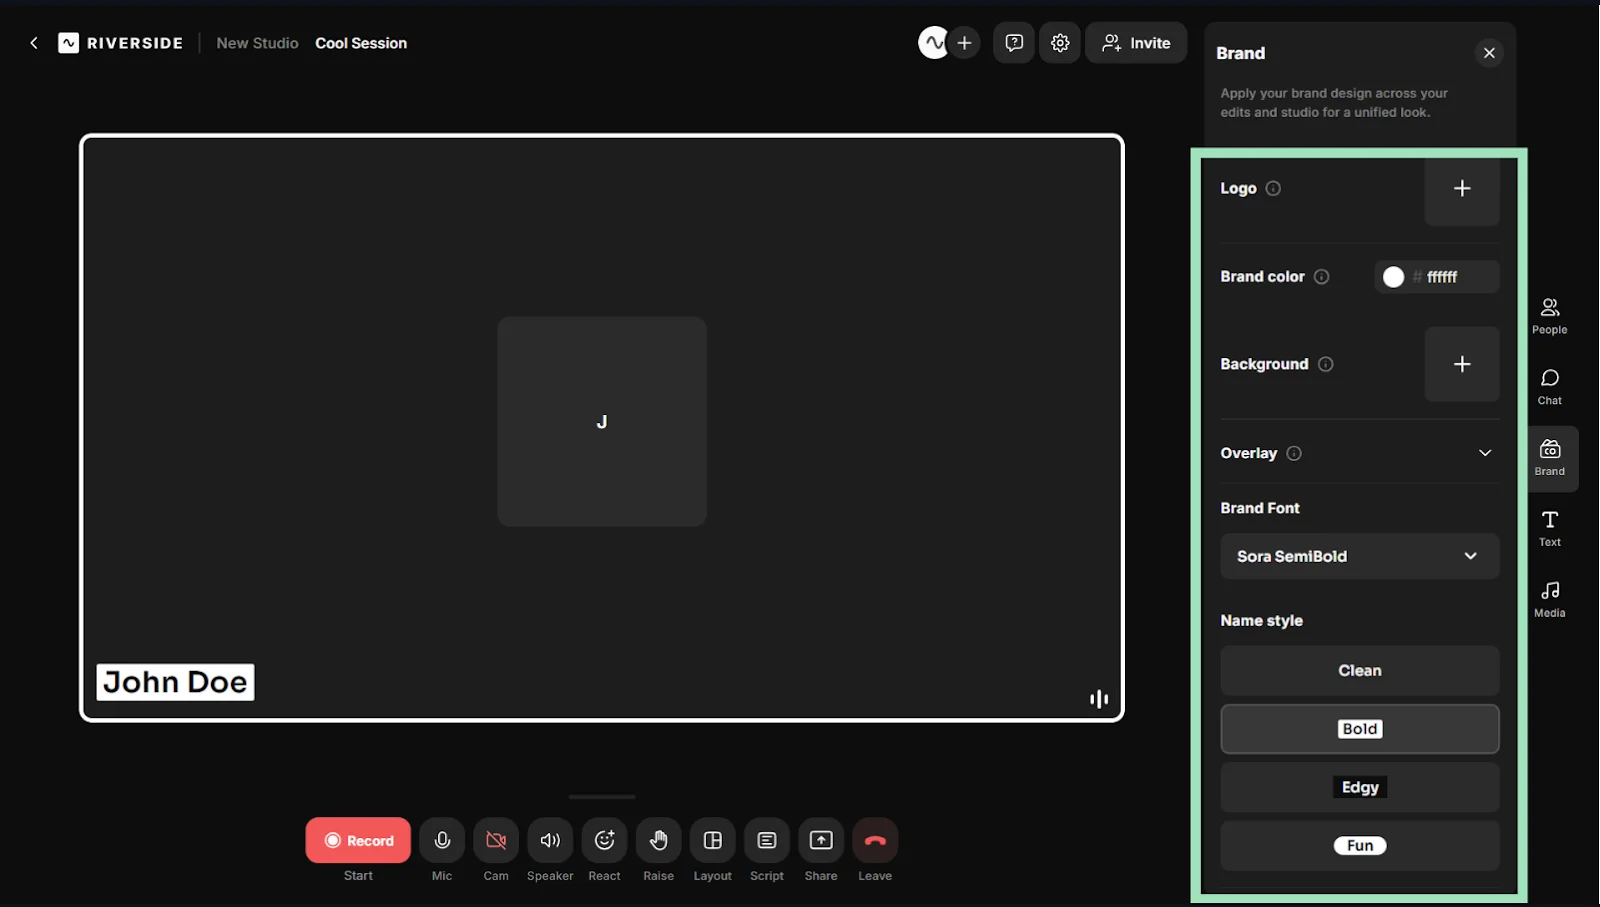
Task: Click the Invite button
Action: tap(1136, 43)
